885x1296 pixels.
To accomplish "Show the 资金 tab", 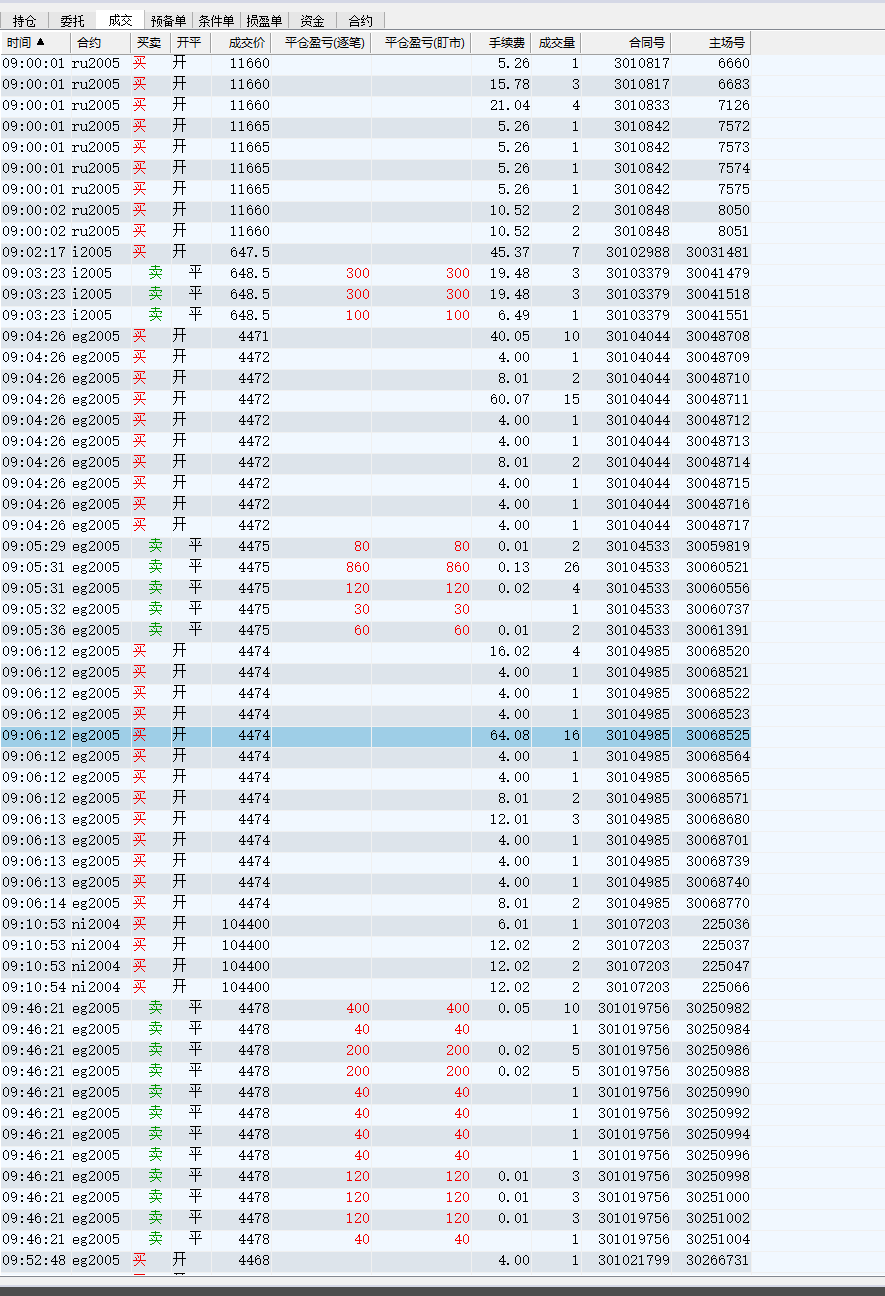I will coord(312,20).
